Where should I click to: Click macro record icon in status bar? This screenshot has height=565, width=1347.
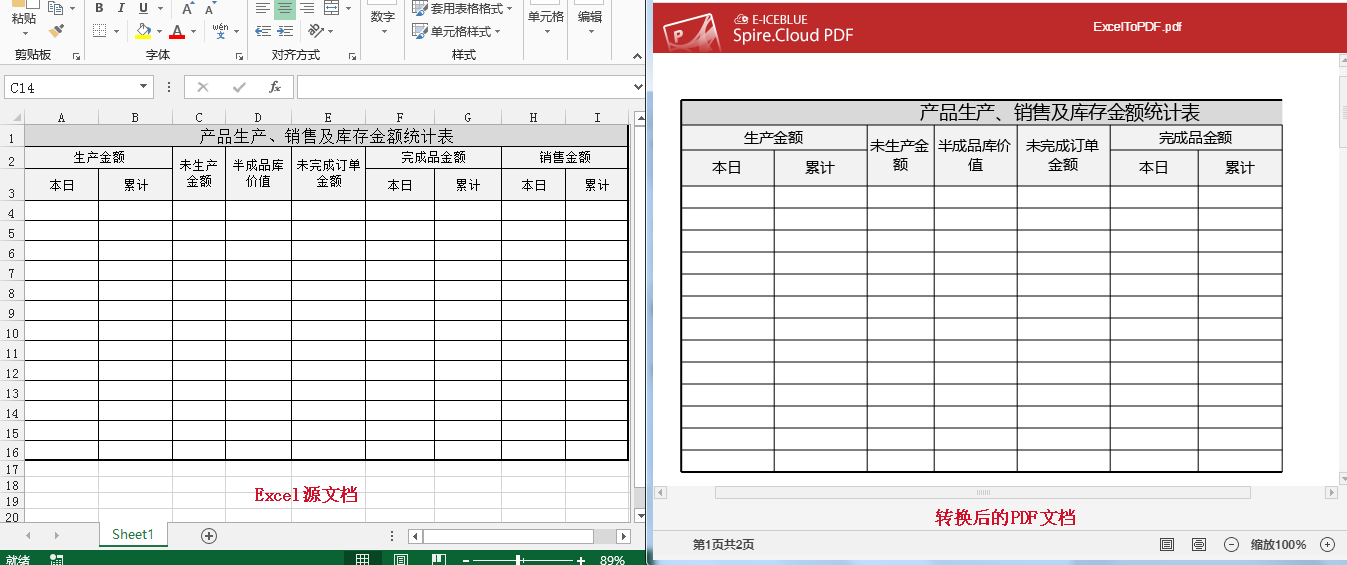56,560
